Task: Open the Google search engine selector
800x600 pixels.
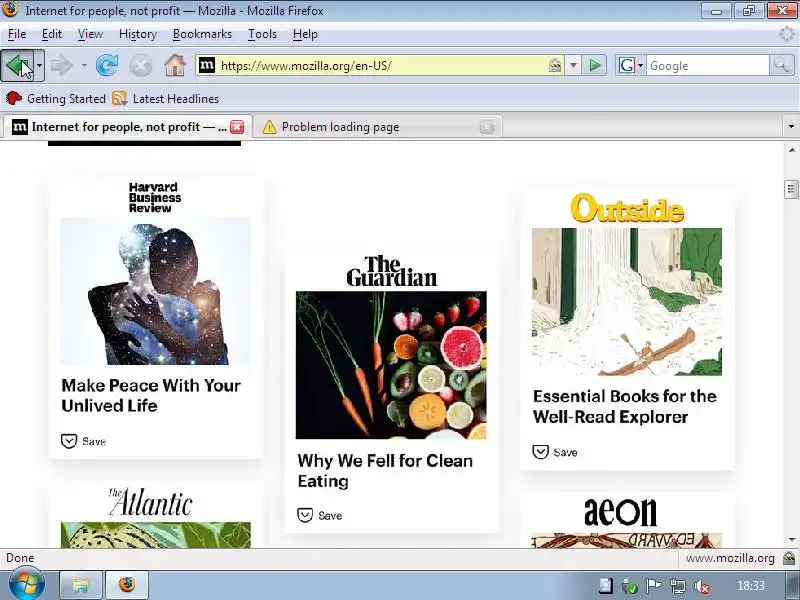Action: [631, 65]
